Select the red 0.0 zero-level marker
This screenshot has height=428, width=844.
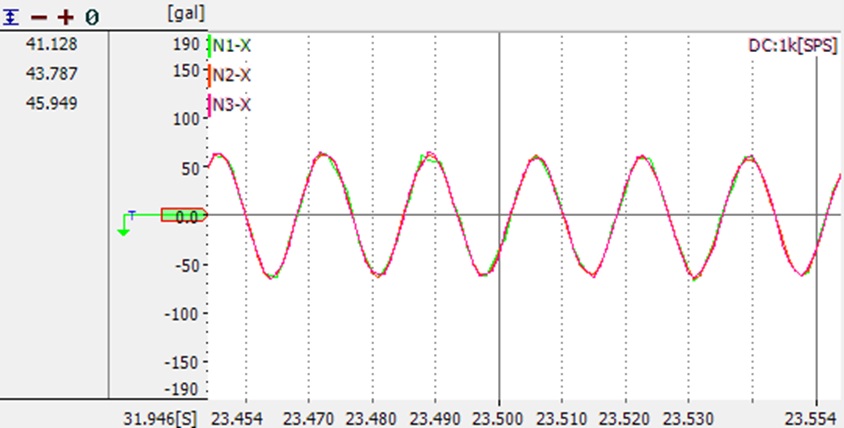[183, 215]
